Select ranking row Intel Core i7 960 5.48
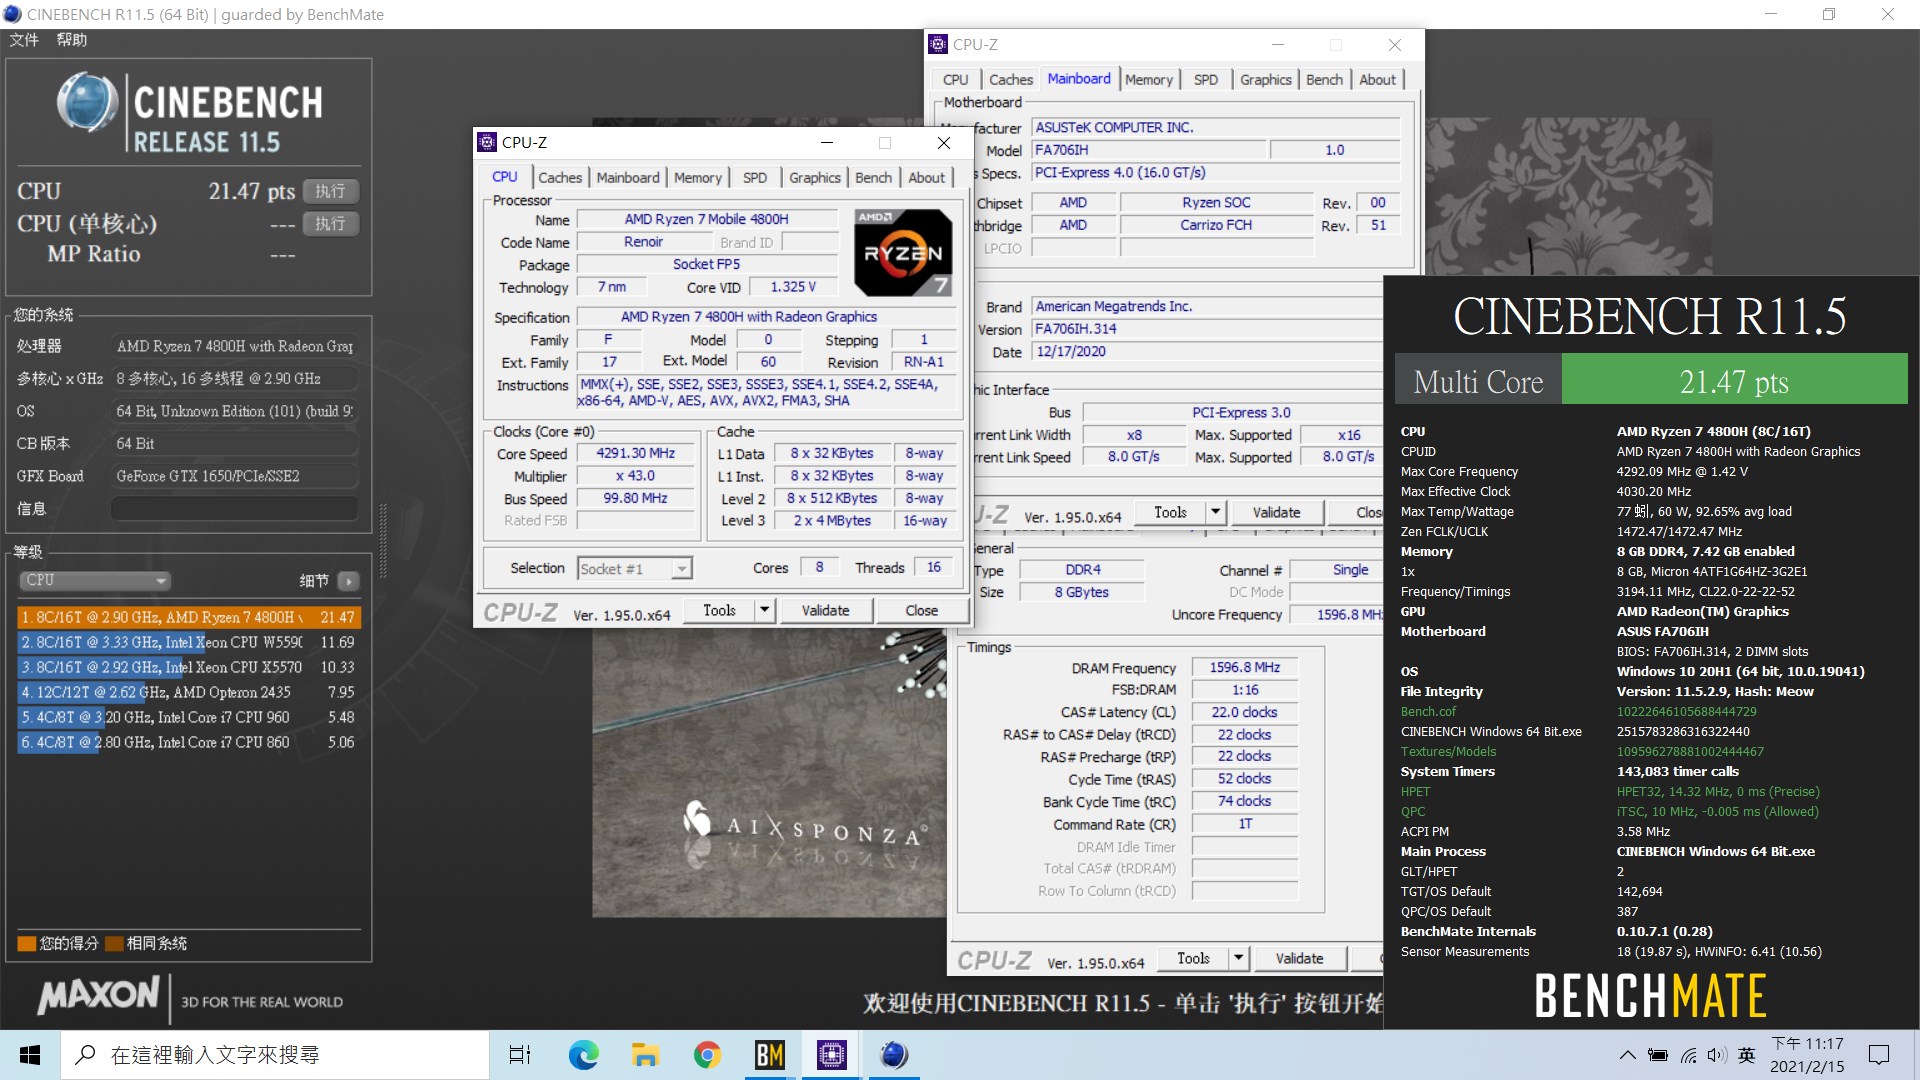 [x=189, y=717]
